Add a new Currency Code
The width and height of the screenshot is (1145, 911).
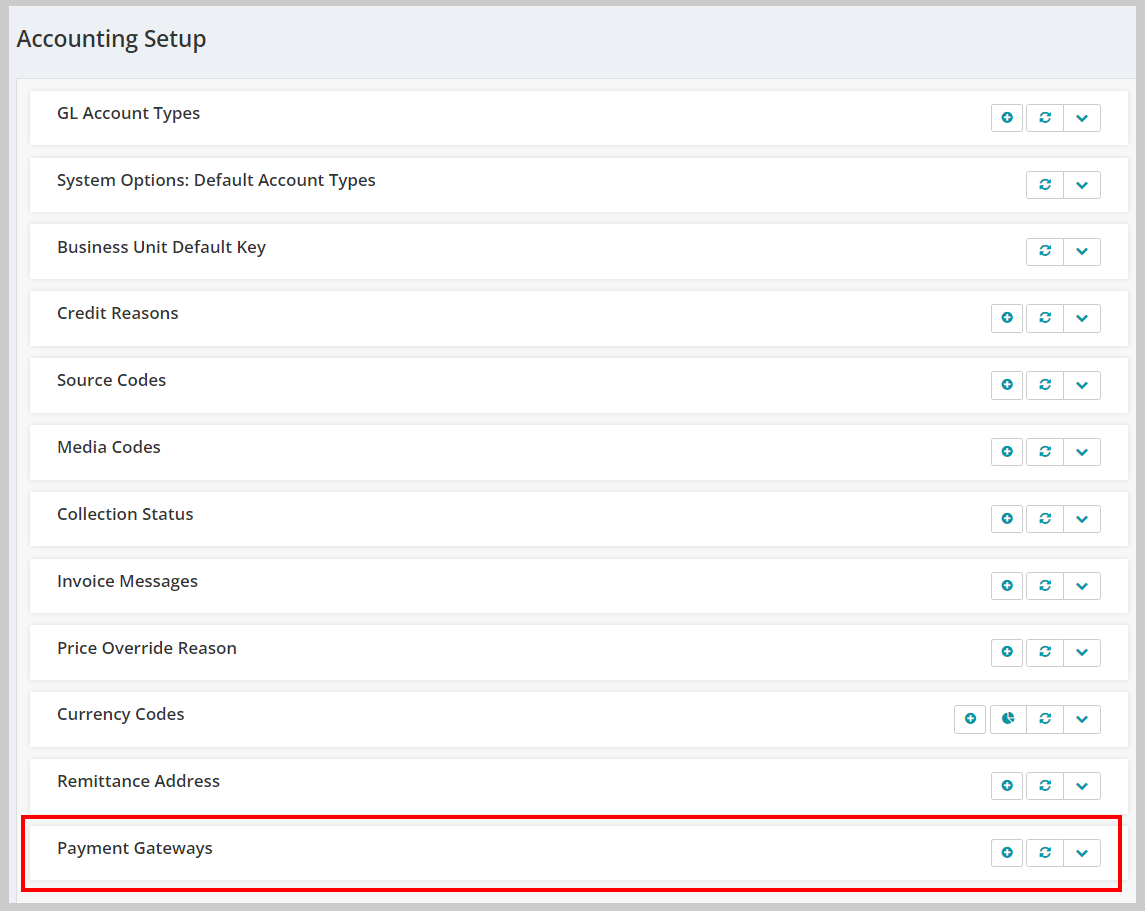tap(970, 719)
